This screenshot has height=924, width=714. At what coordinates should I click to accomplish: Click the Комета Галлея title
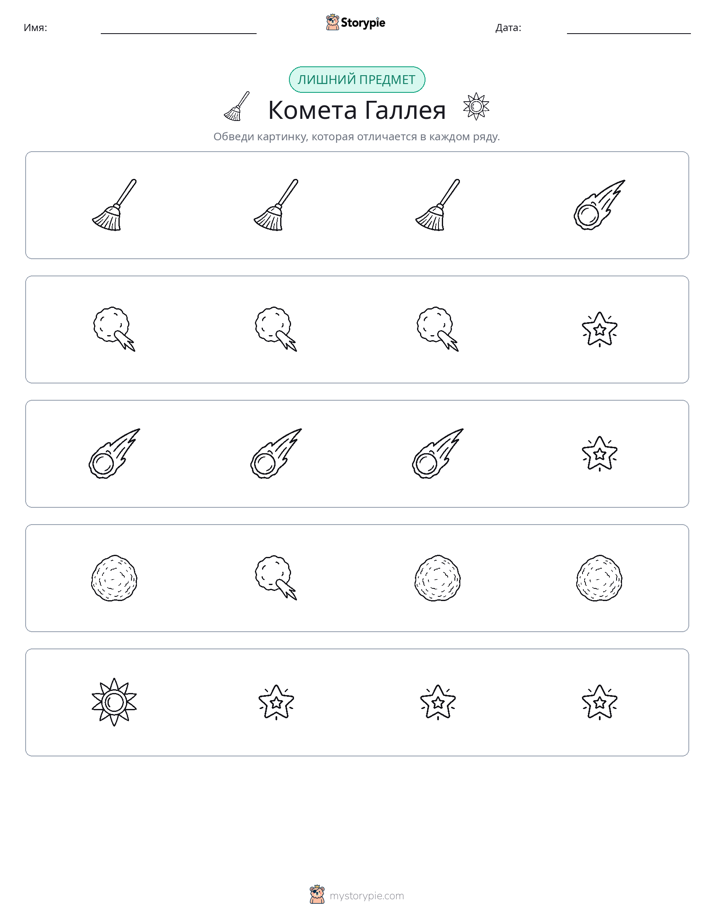356,110
